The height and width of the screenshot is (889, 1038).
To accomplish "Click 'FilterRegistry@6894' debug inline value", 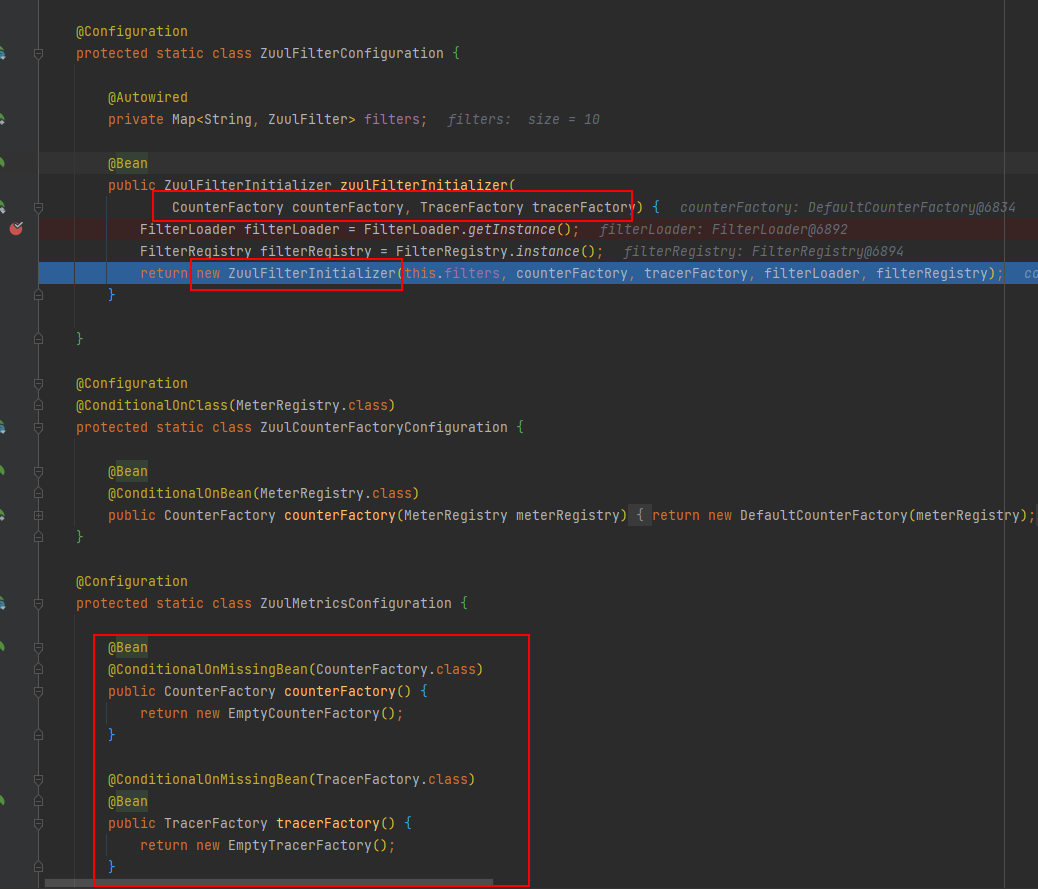I will click(x=827, y=251).
